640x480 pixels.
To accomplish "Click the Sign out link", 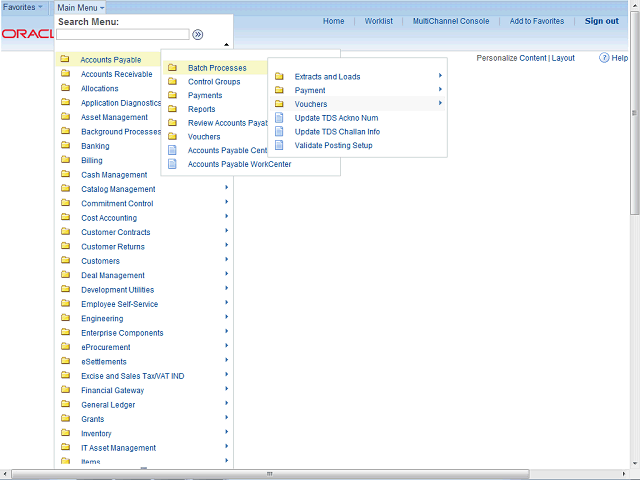I will (601, 21).
